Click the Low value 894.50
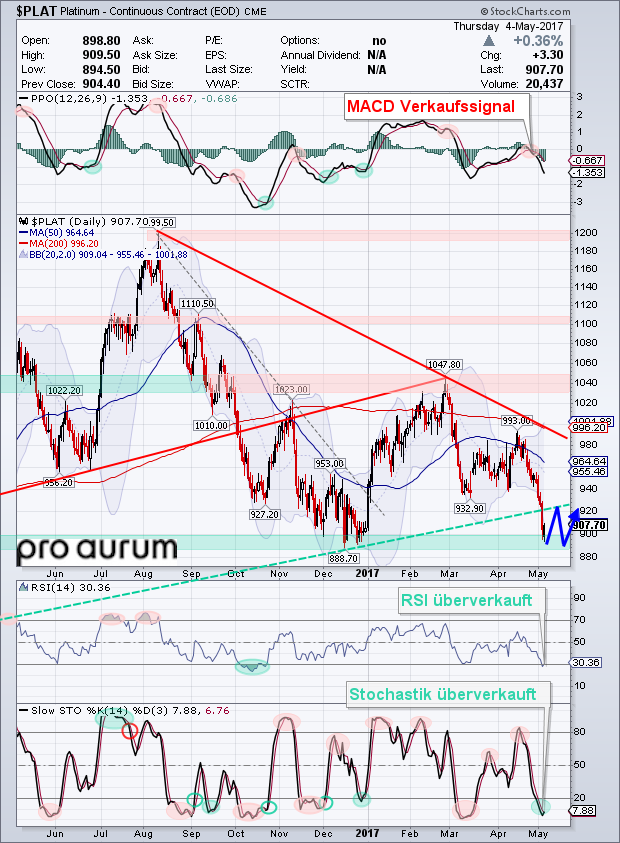Screen dimensions: 620x843 click(101, 69)
